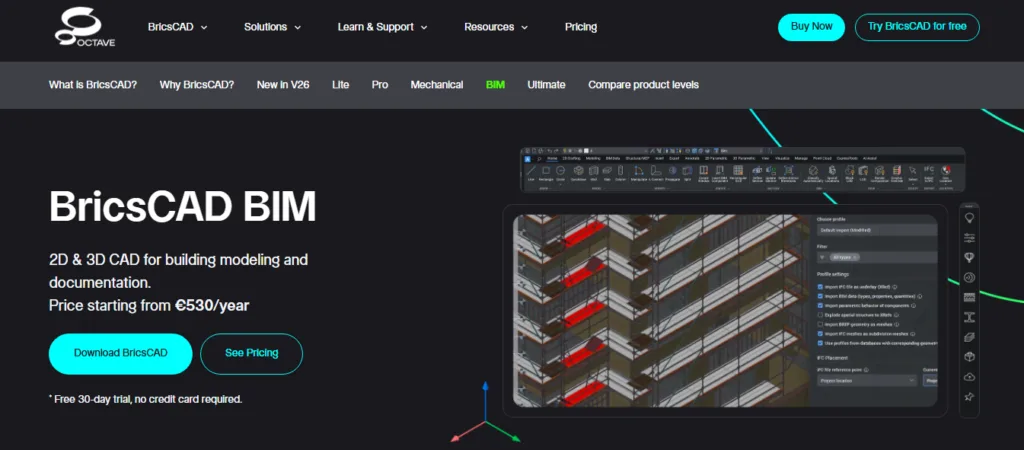Click the hatched layers composition icon
The width and height of the screenshot is (1024, 450).
[970, 297]
